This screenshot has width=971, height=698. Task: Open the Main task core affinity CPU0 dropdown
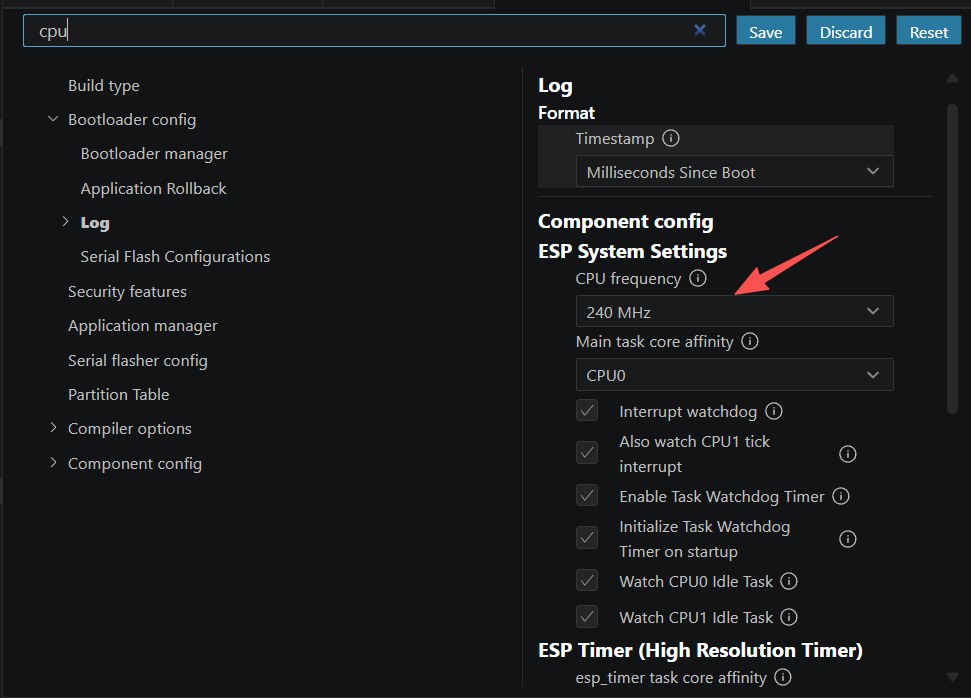734,375
